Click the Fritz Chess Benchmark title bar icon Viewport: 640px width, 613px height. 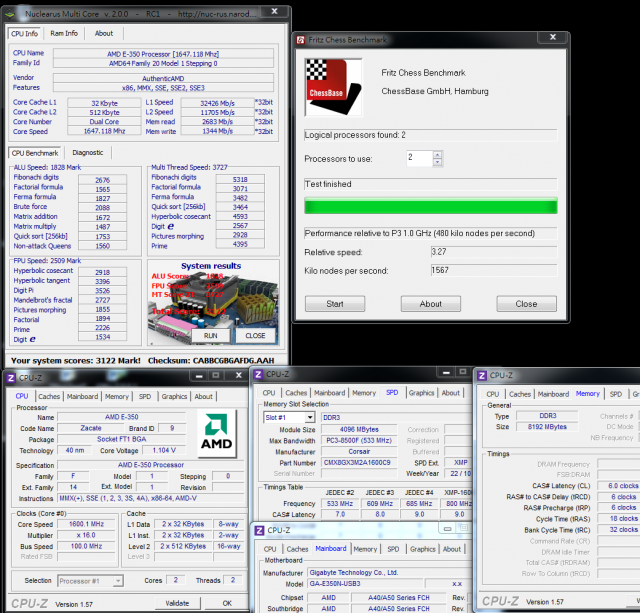pyautogui.click(x=301, y=40)
